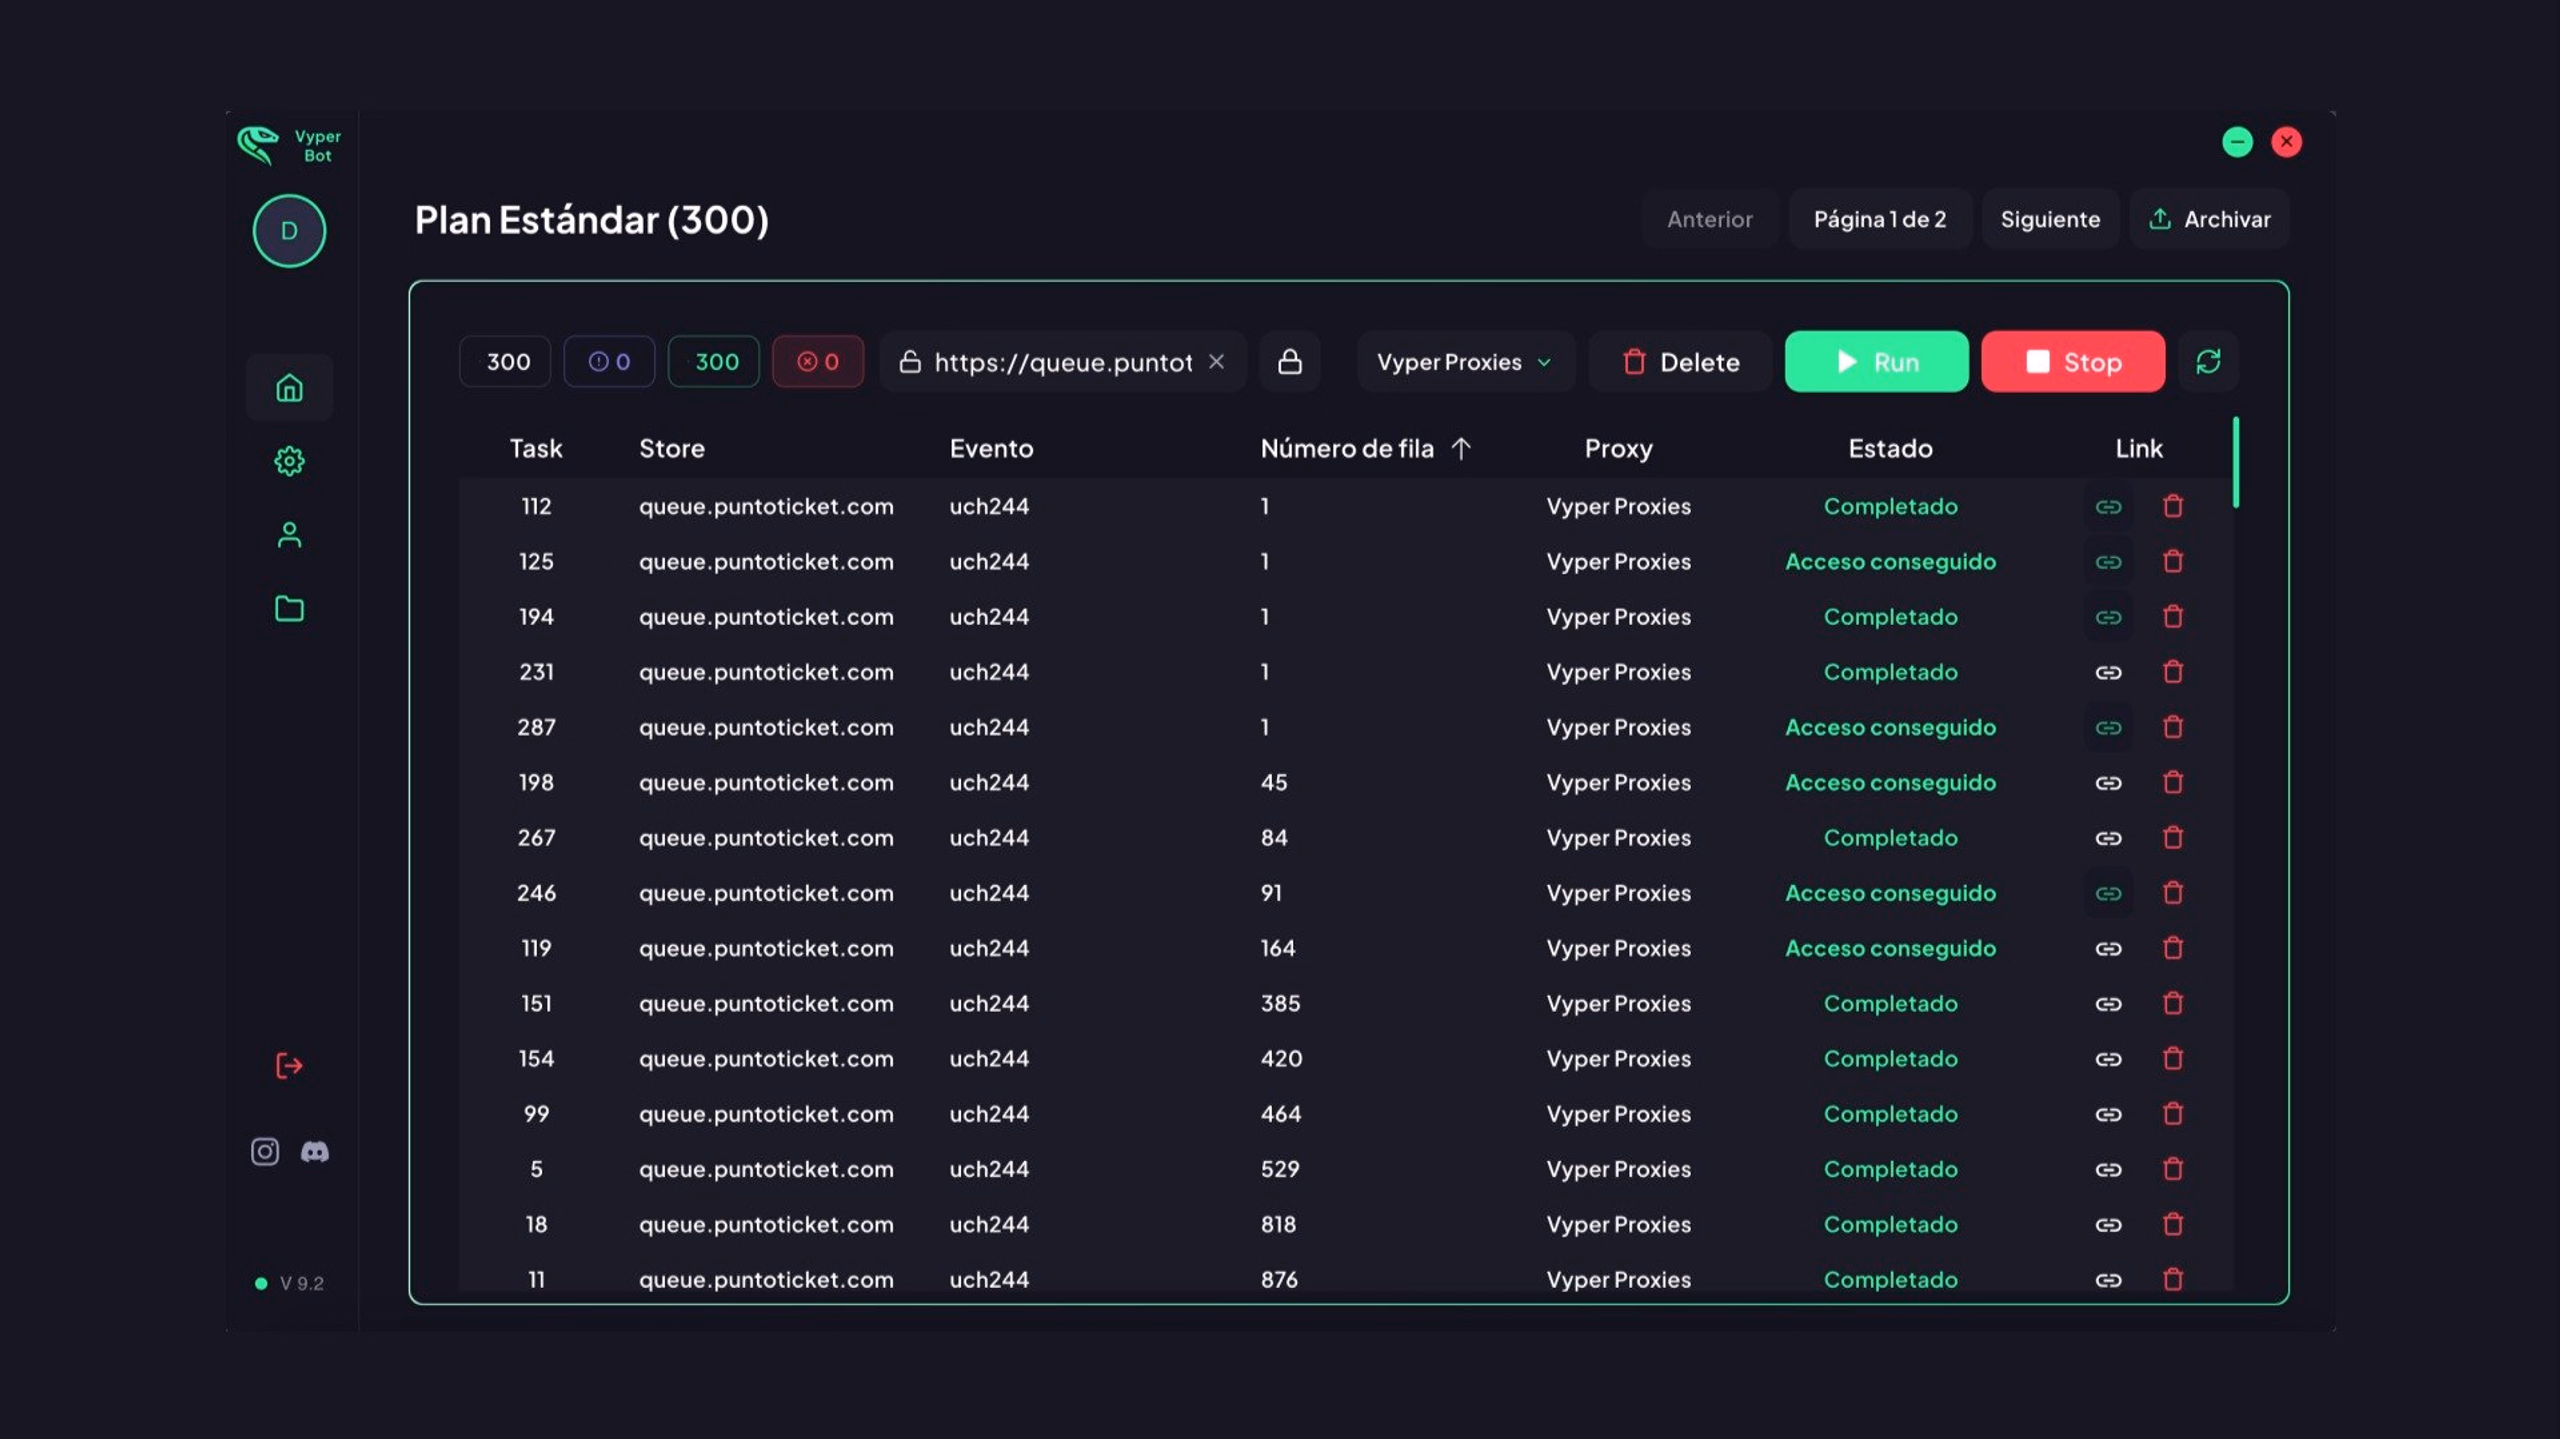Click the task list vertical scrollbar
Screen dimensions: 2560x1439
(x=2235, y=462)
